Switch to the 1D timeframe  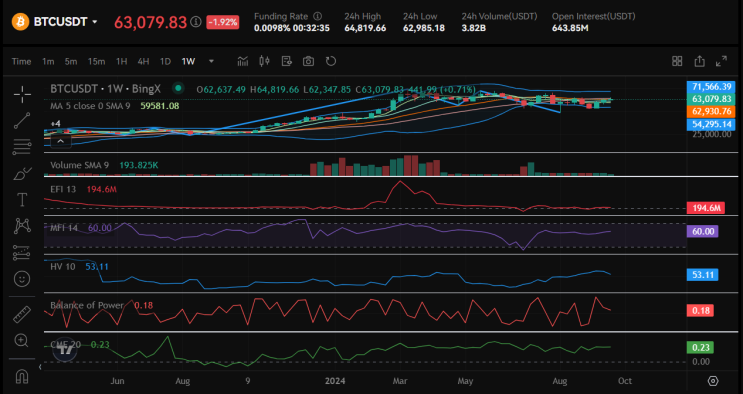pos(165,61)
